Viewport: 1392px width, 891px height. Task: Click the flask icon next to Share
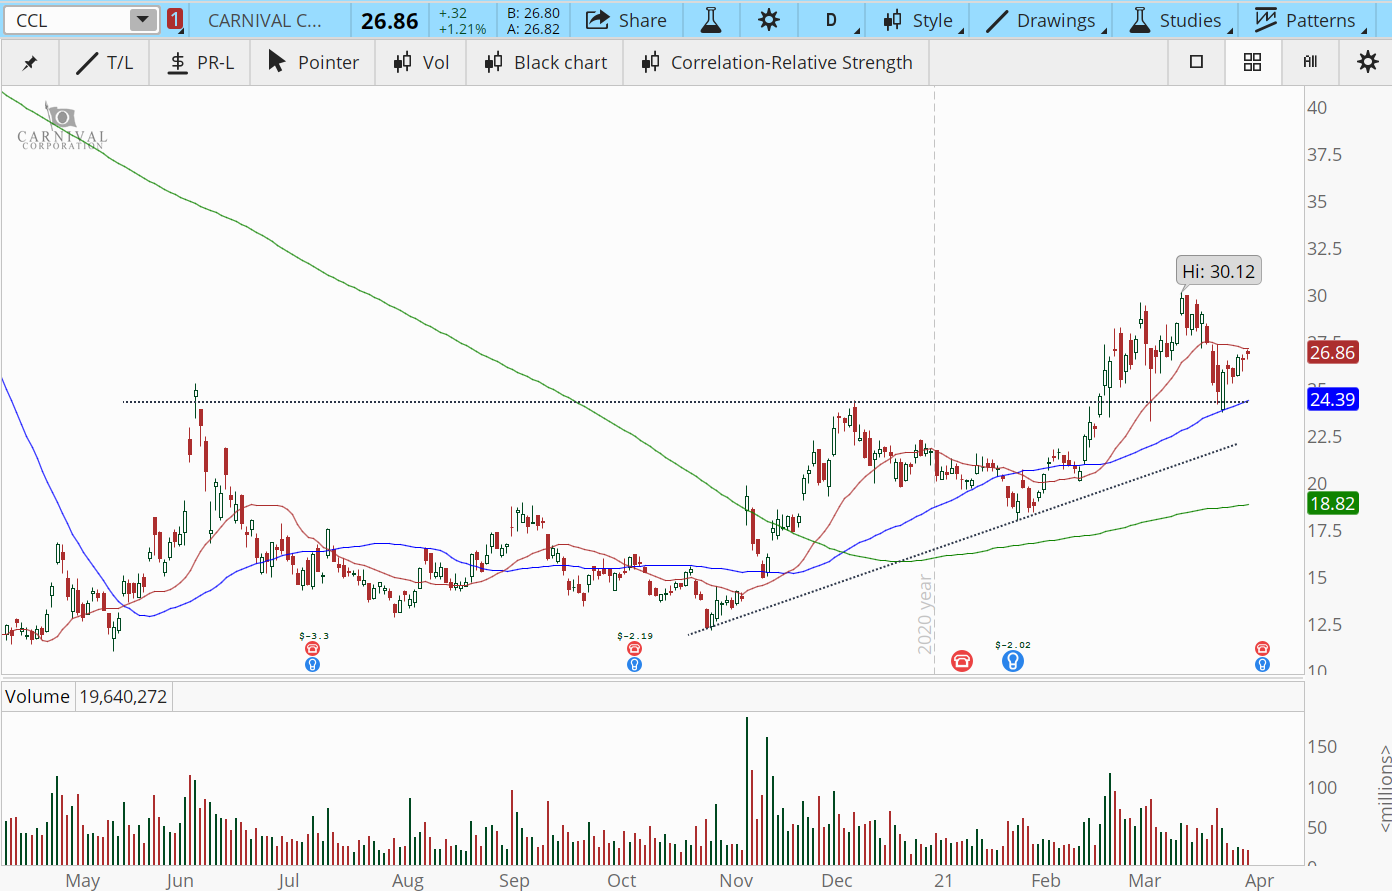coord(711,20)
